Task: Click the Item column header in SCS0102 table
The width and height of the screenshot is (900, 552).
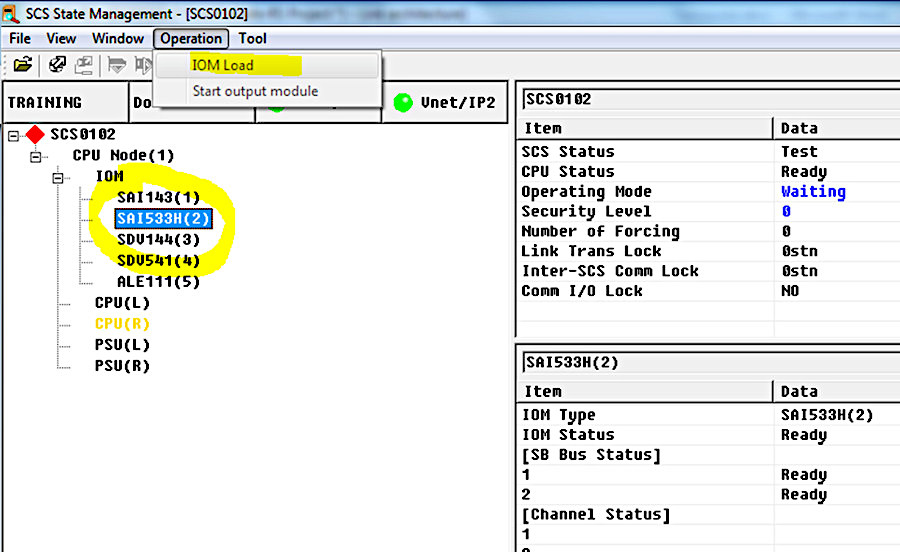Action: click(646, 129)
